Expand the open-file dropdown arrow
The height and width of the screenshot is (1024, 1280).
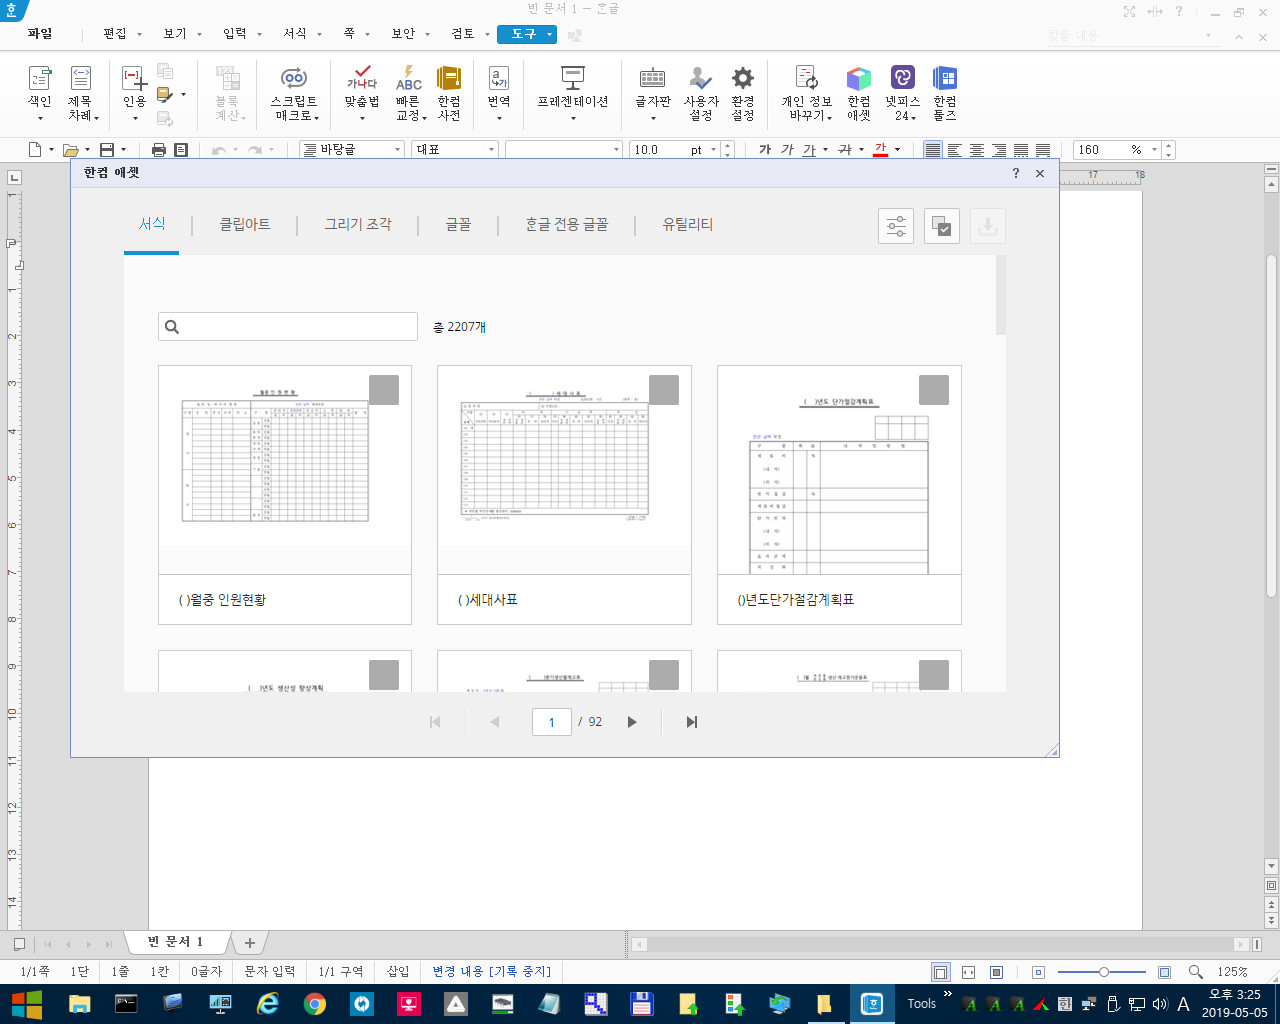pos(87,150)
